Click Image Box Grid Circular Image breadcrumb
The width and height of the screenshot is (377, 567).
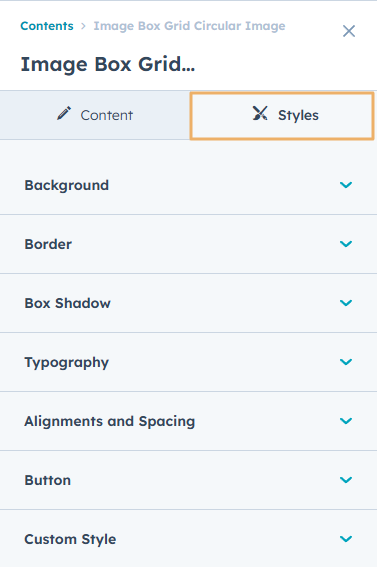point(189,26)
